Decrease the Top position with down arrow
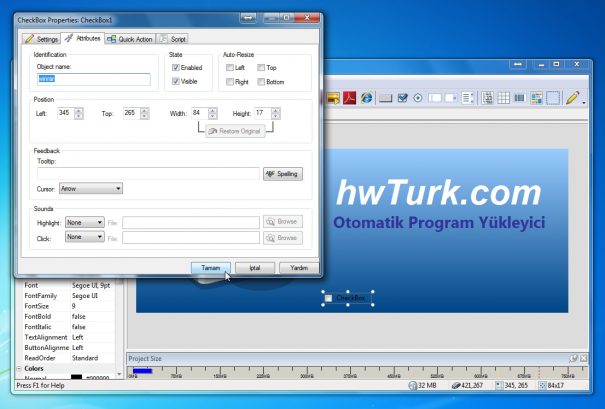This screenshot has height=409, width=605. (x=145, y=116)
